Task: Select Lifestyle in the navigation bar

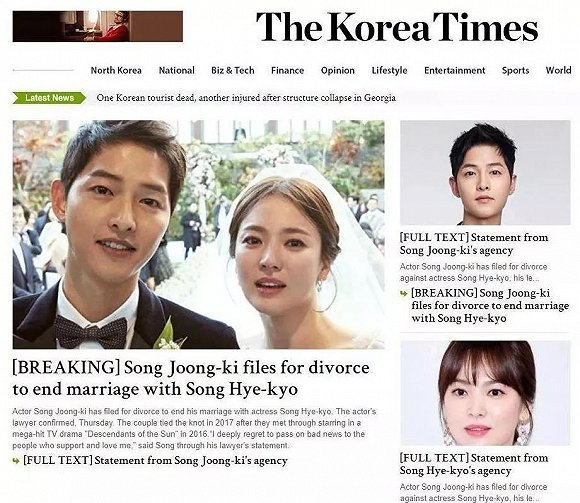Action: click(x=390, y=70)
